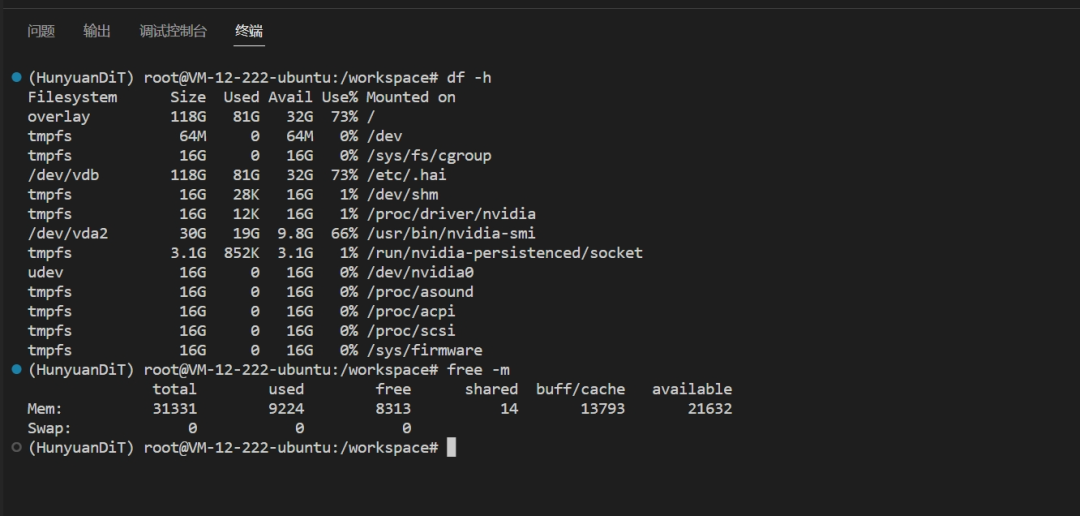This screenshot has height=516, width=1080.
Task: Click the '9224' used memory value
Action: 286,409
